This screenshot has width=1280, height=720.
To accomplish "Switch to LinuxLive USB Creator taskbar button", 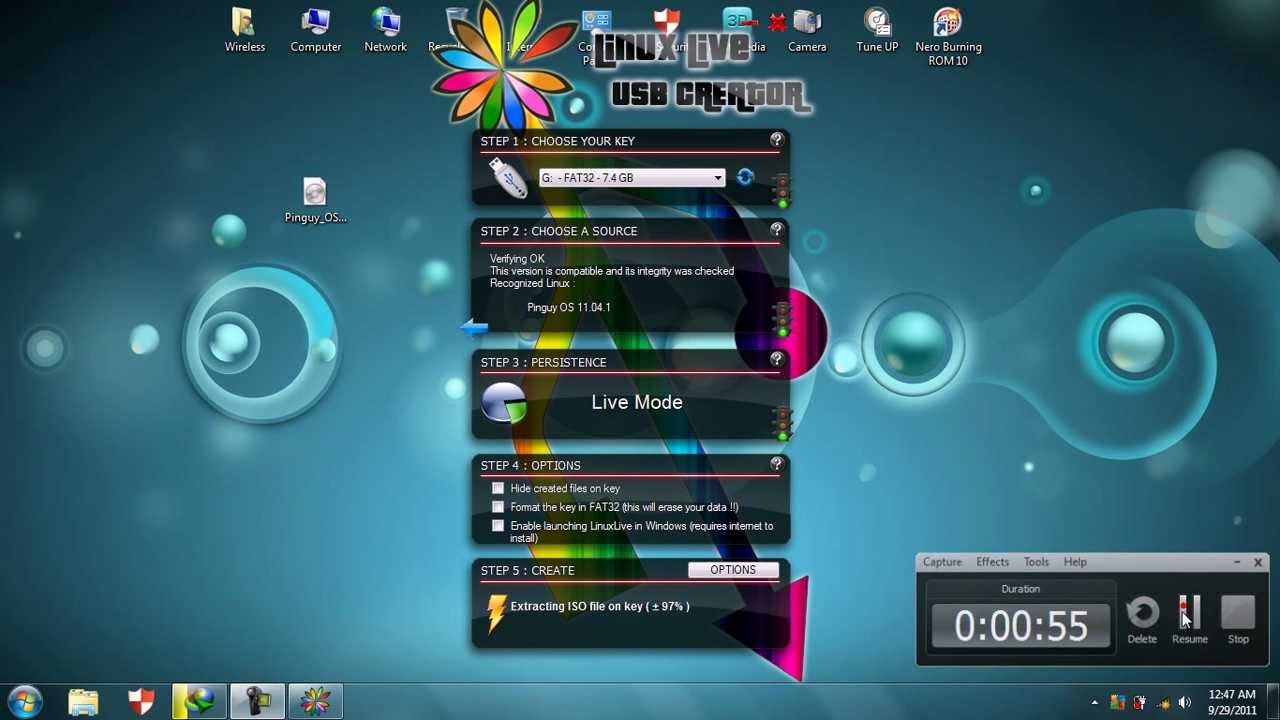I will 316,701.
